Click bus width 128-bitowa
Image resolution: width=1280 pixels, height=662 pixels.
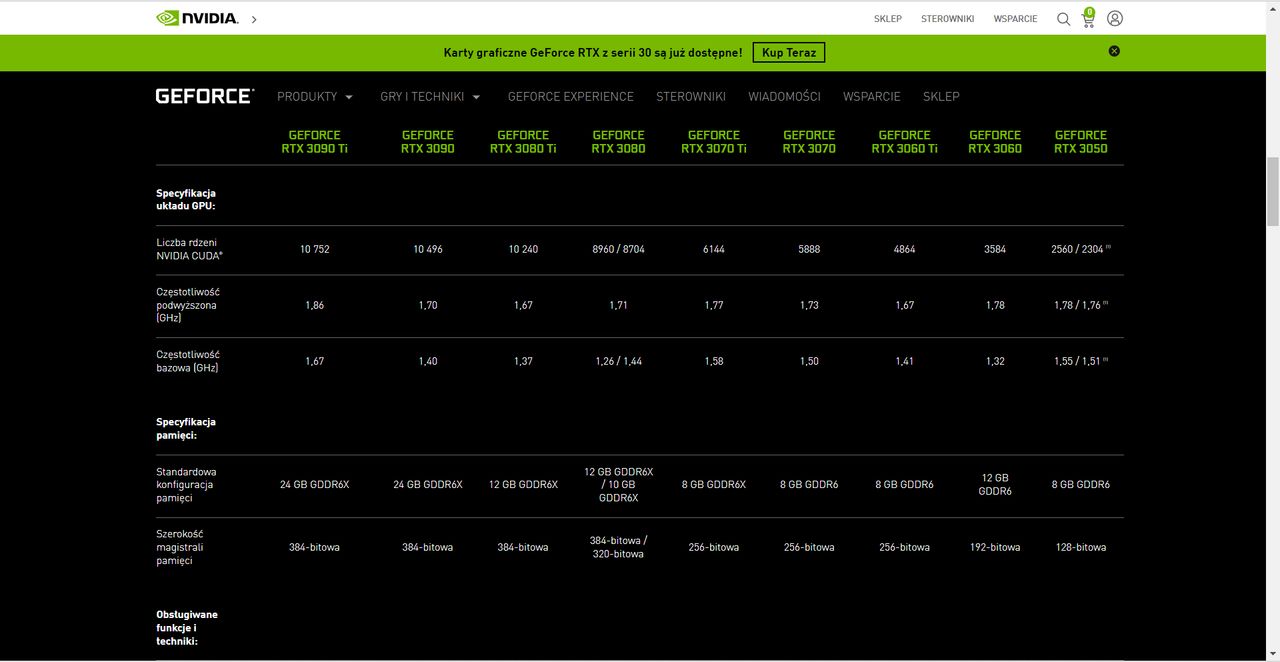point(1081,547)
